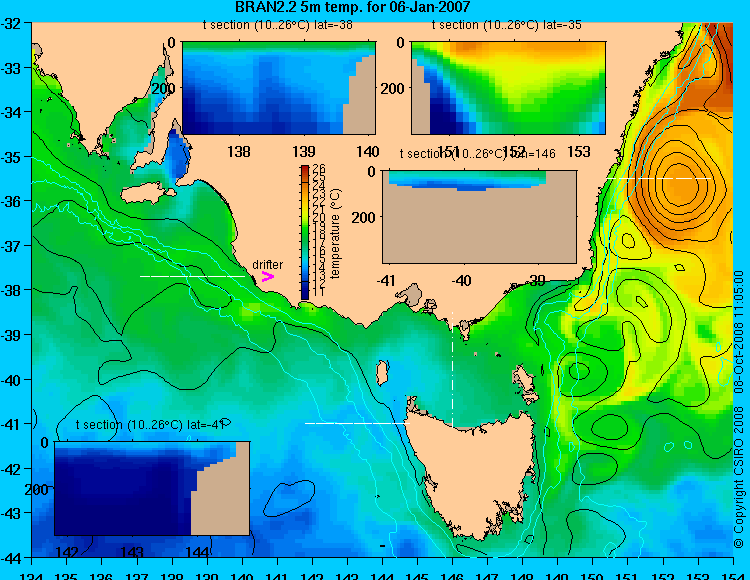Click "144" on the lat=-41 inset axis

pos(197,552)
